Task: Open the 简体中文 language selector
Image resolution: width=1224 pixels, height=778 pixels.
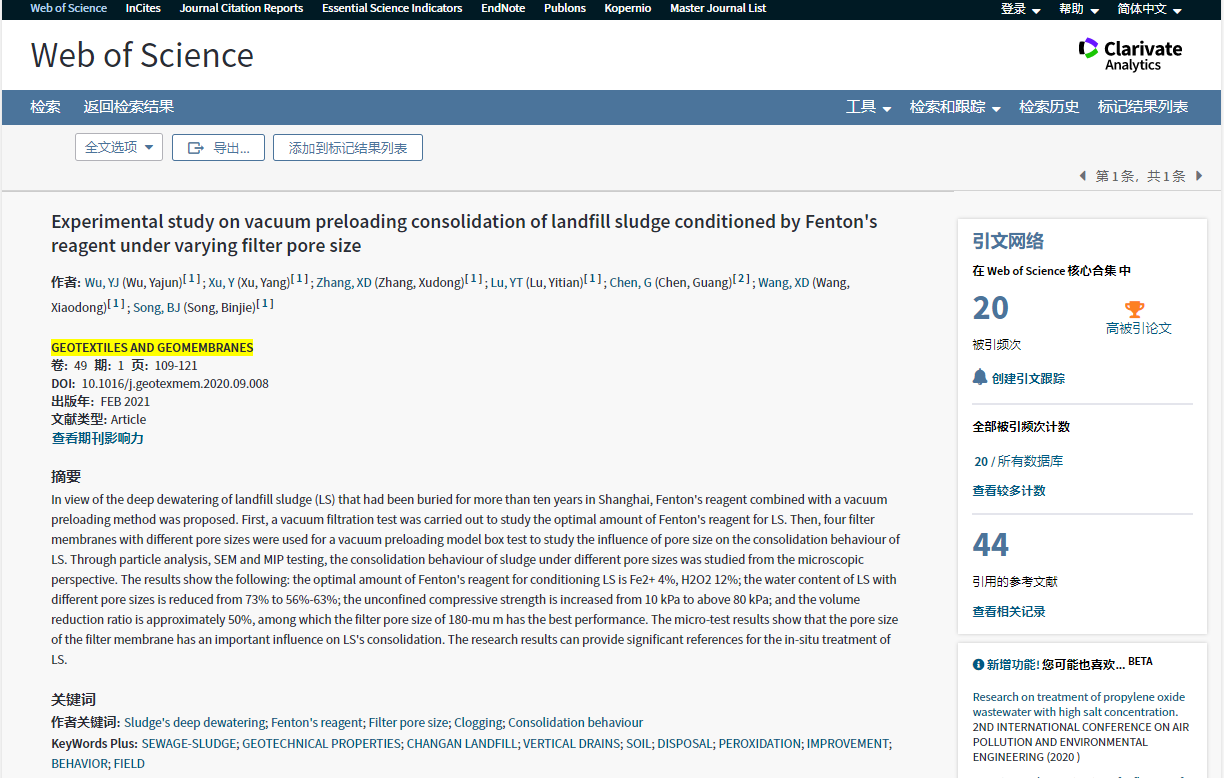Action: (x=1149, y=9)
